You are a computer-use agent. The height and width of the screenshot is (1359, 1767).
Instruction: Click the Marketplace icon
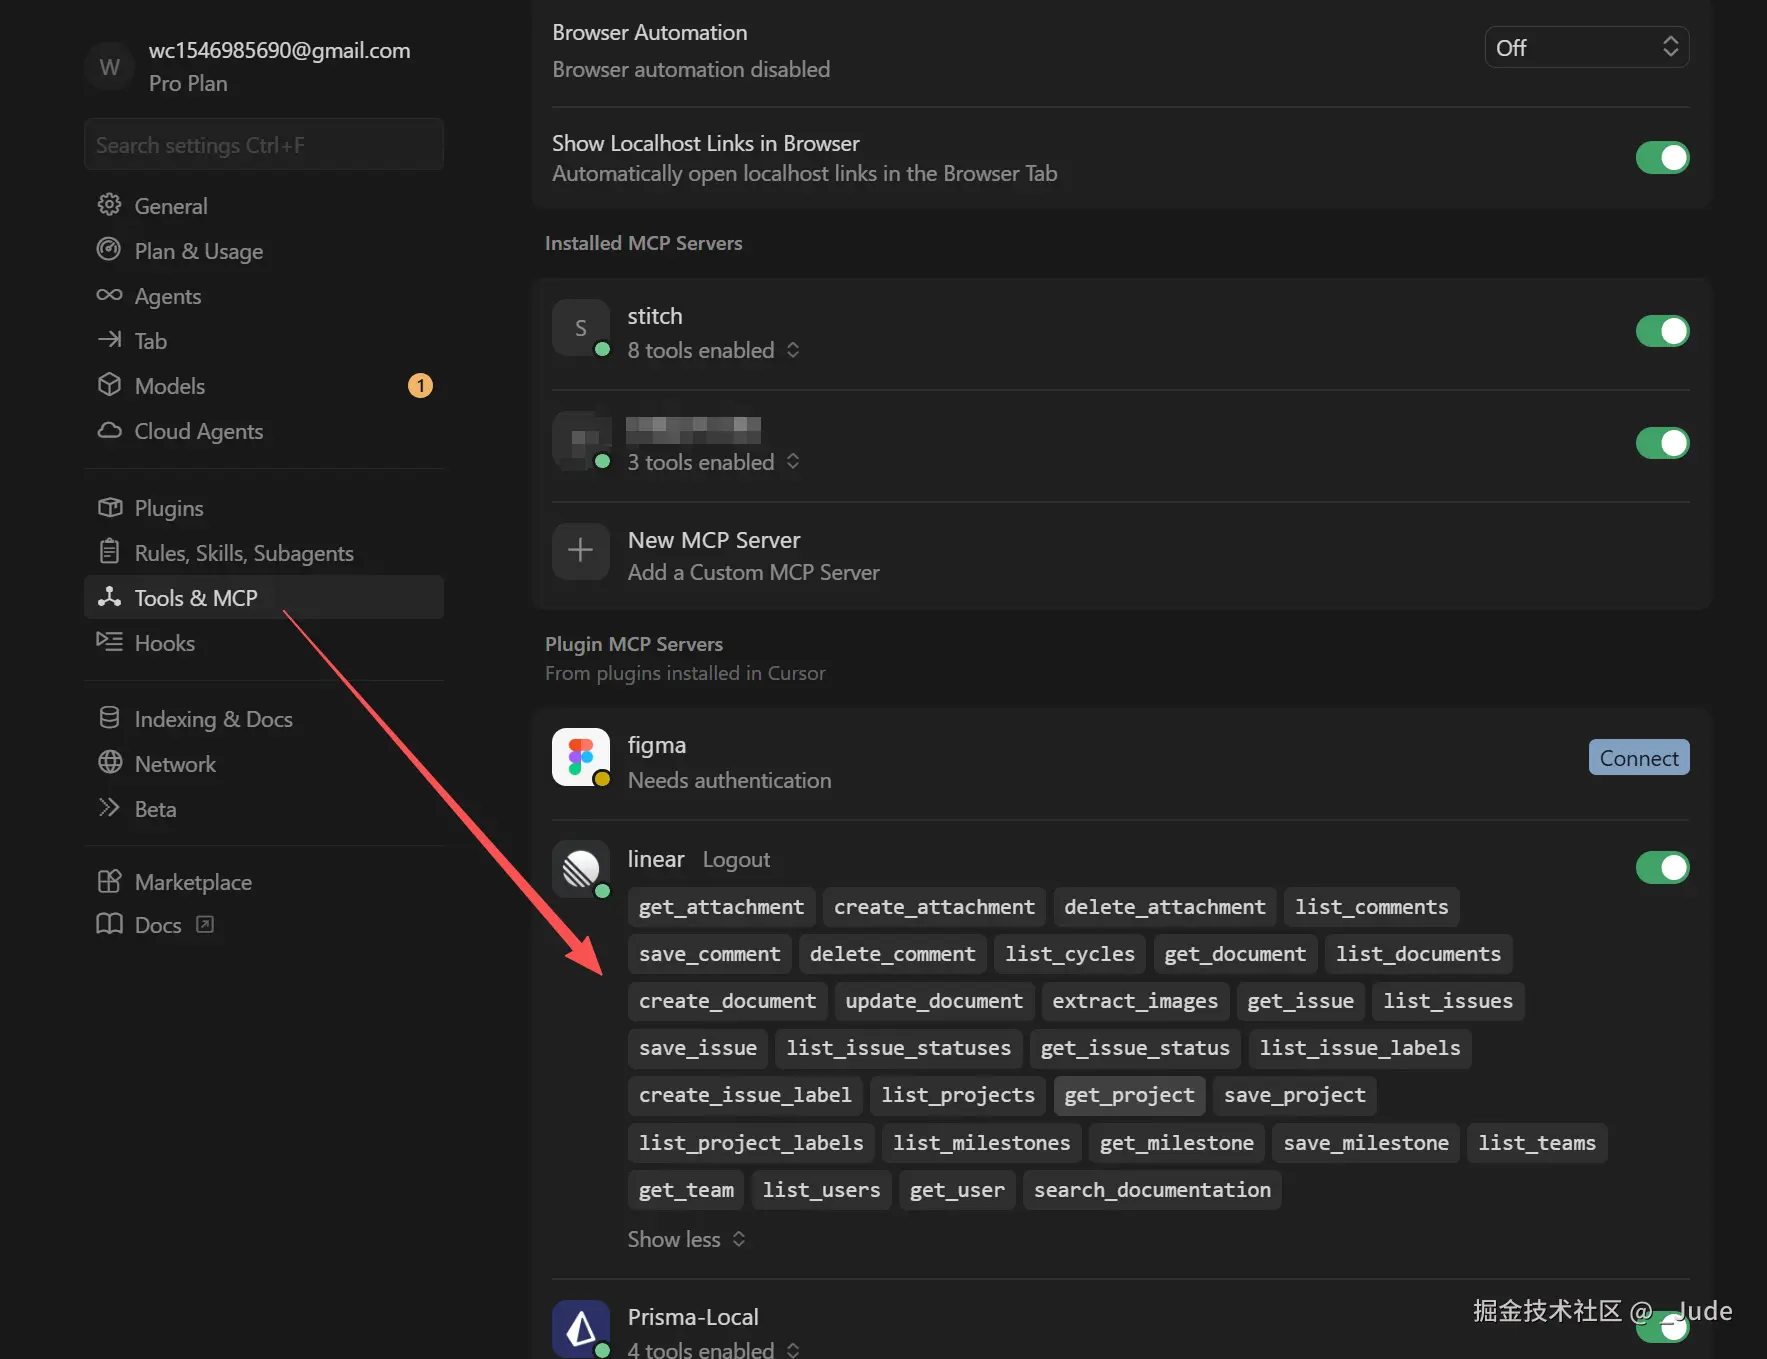[x=109, y=881]
